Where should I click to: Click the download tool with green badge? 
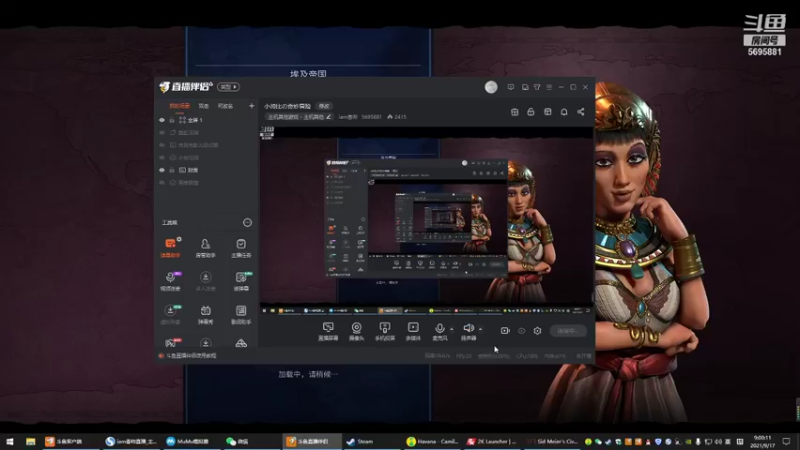point(170,314)
